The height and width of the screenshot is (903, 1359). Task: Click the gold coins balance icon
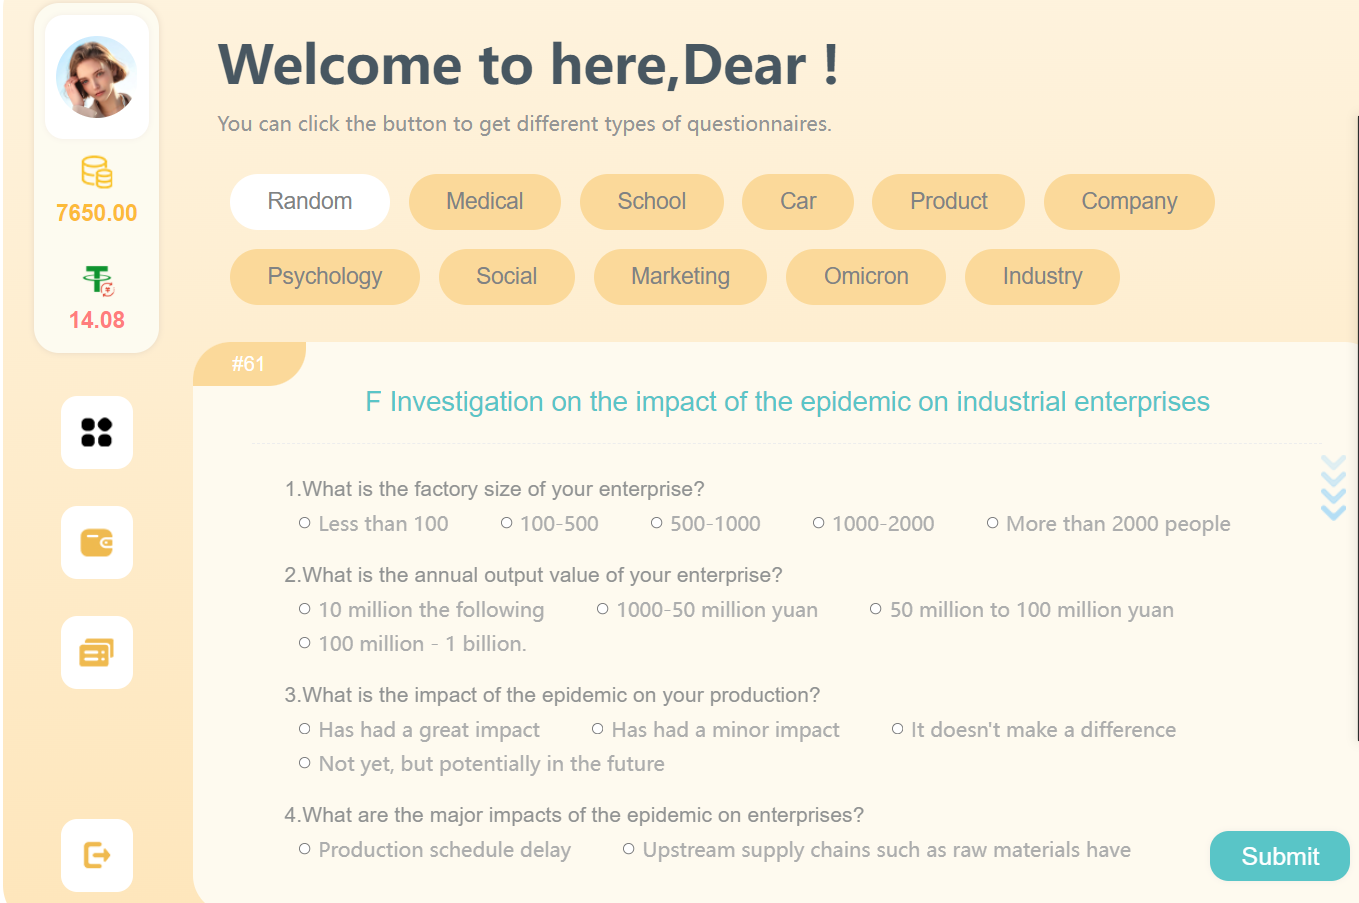click(x=97, y=172)
